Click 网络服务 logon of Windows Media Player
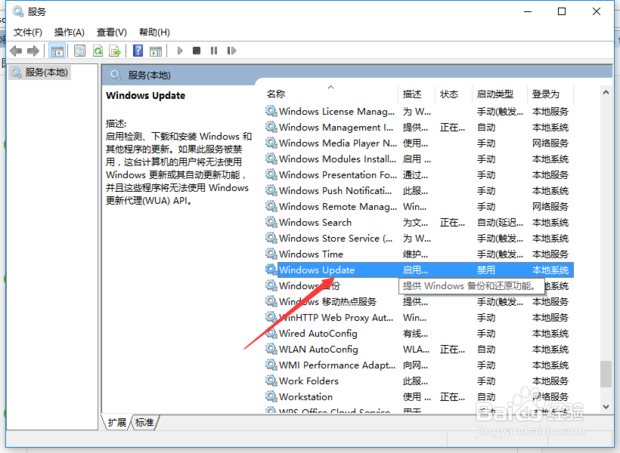The height and width of the screenshot is (453, 620). point(550,143)
